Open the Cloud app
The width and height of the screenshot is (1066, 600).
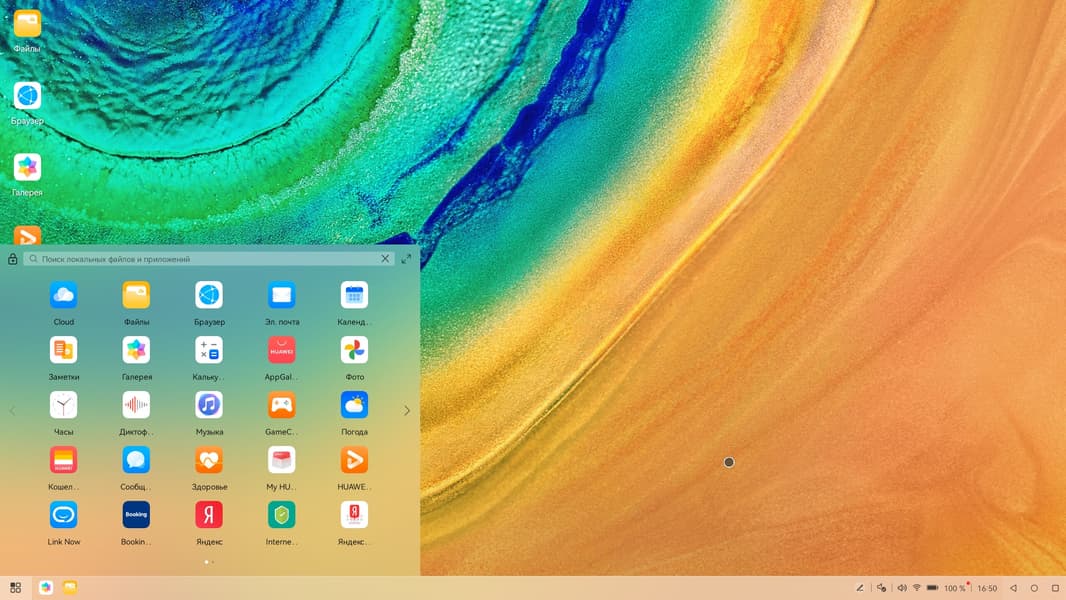point(63,296)
